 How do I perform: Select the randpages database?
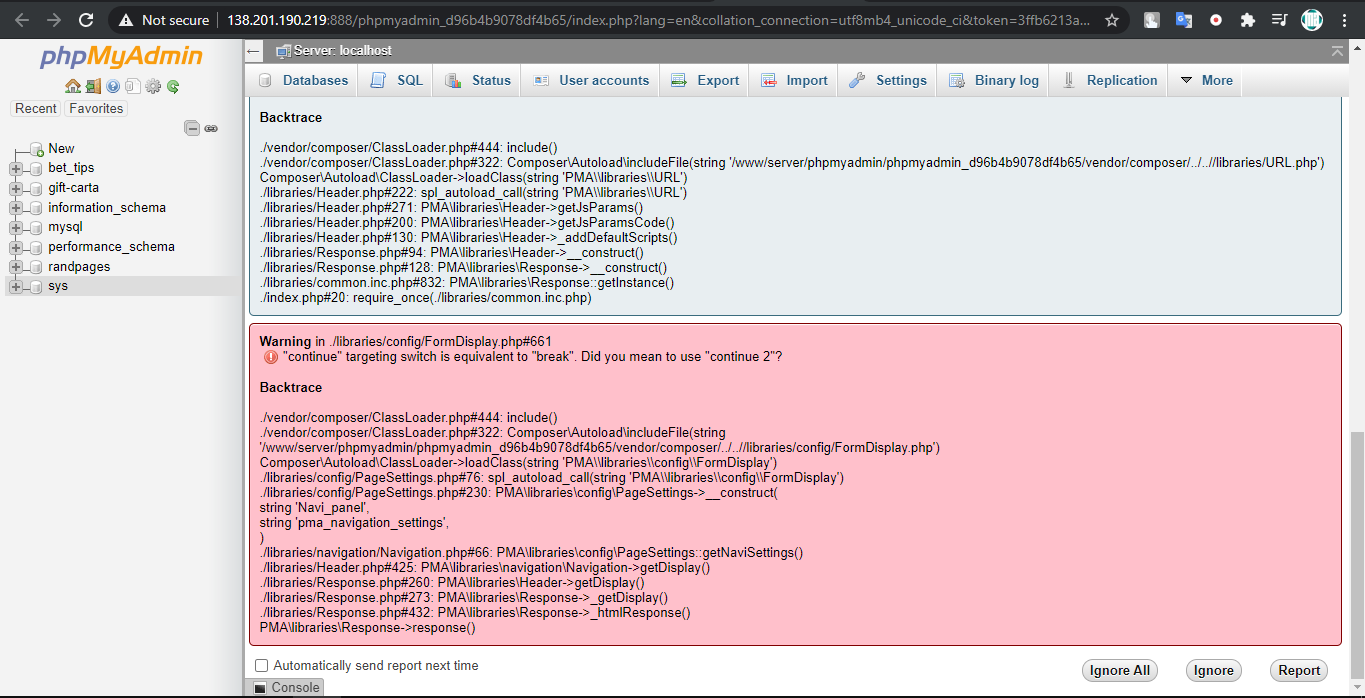[79, 267]
